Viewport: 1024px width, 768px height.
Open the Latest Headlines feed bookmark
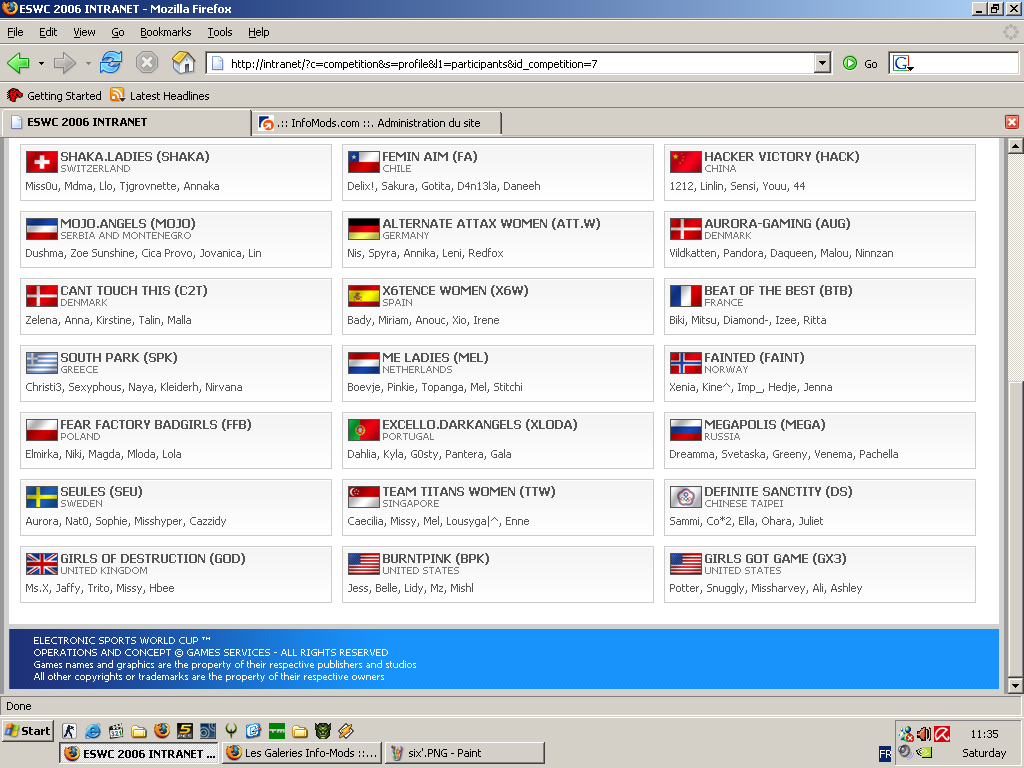(160, 95)
